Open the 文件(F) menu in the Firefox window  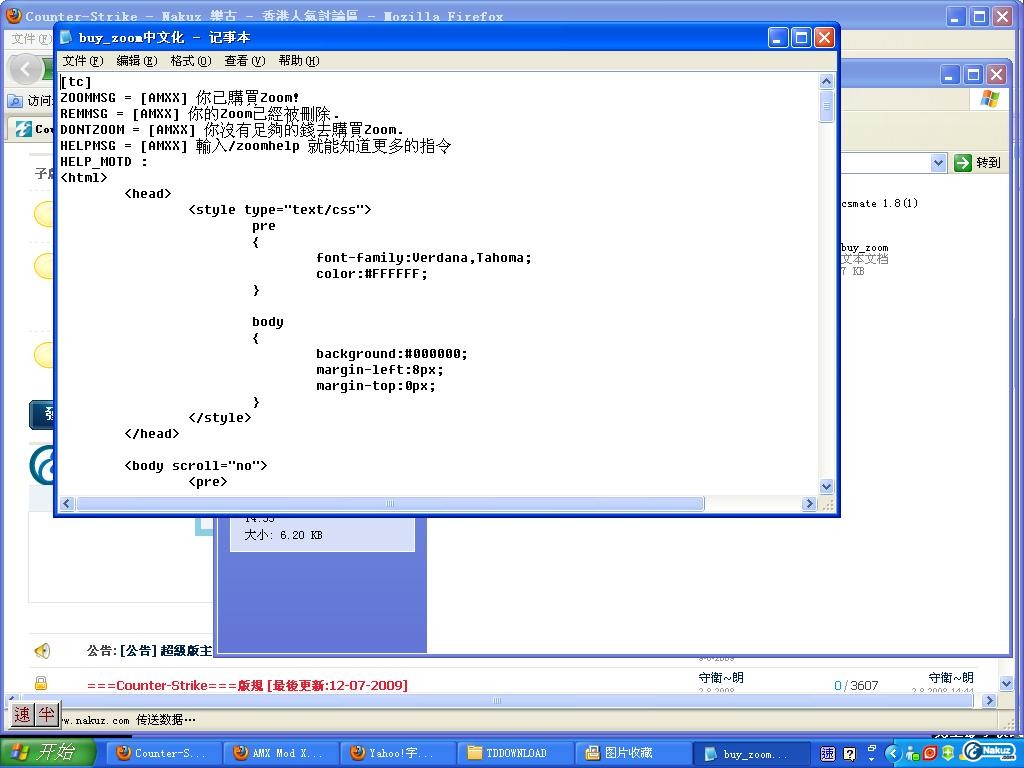click(31, 39)
